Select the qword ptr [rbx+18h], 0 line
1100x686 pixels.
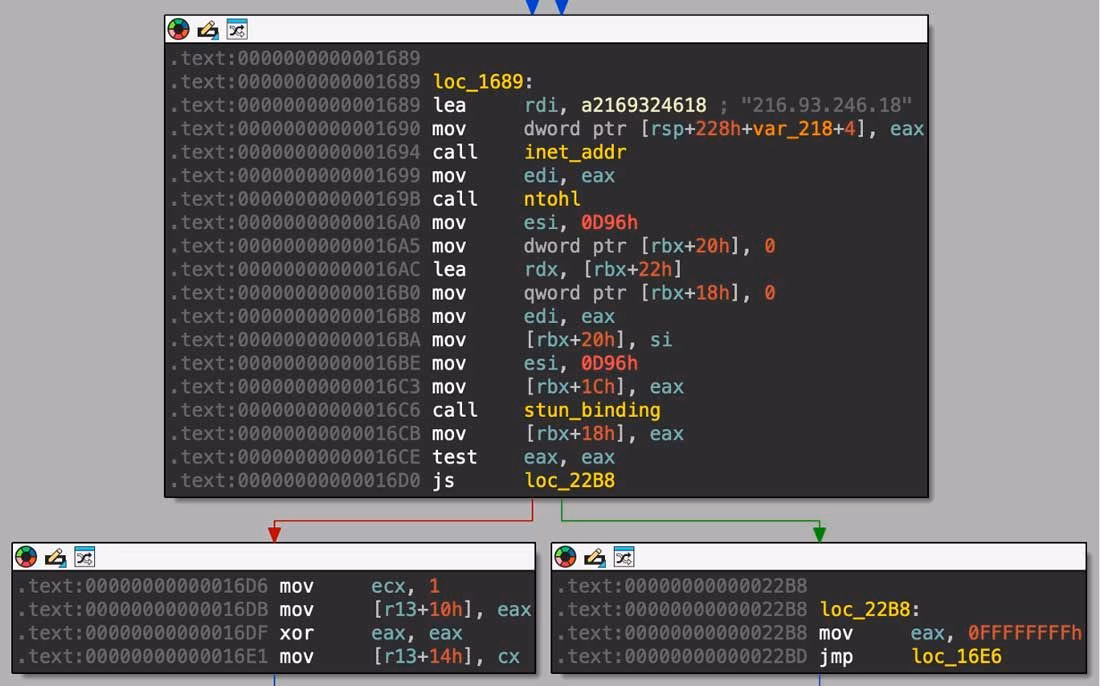603,293
